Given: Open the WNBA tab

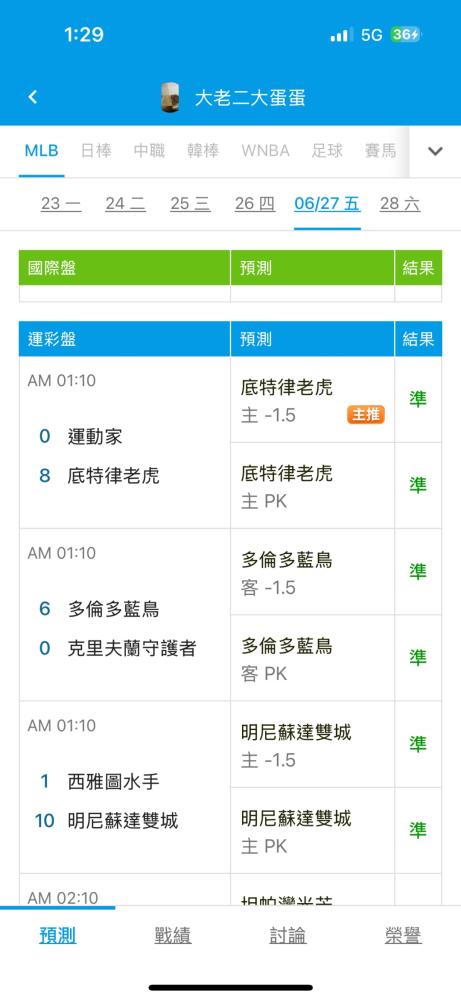Looking at the screenshot, I should (x=265, y=151).
